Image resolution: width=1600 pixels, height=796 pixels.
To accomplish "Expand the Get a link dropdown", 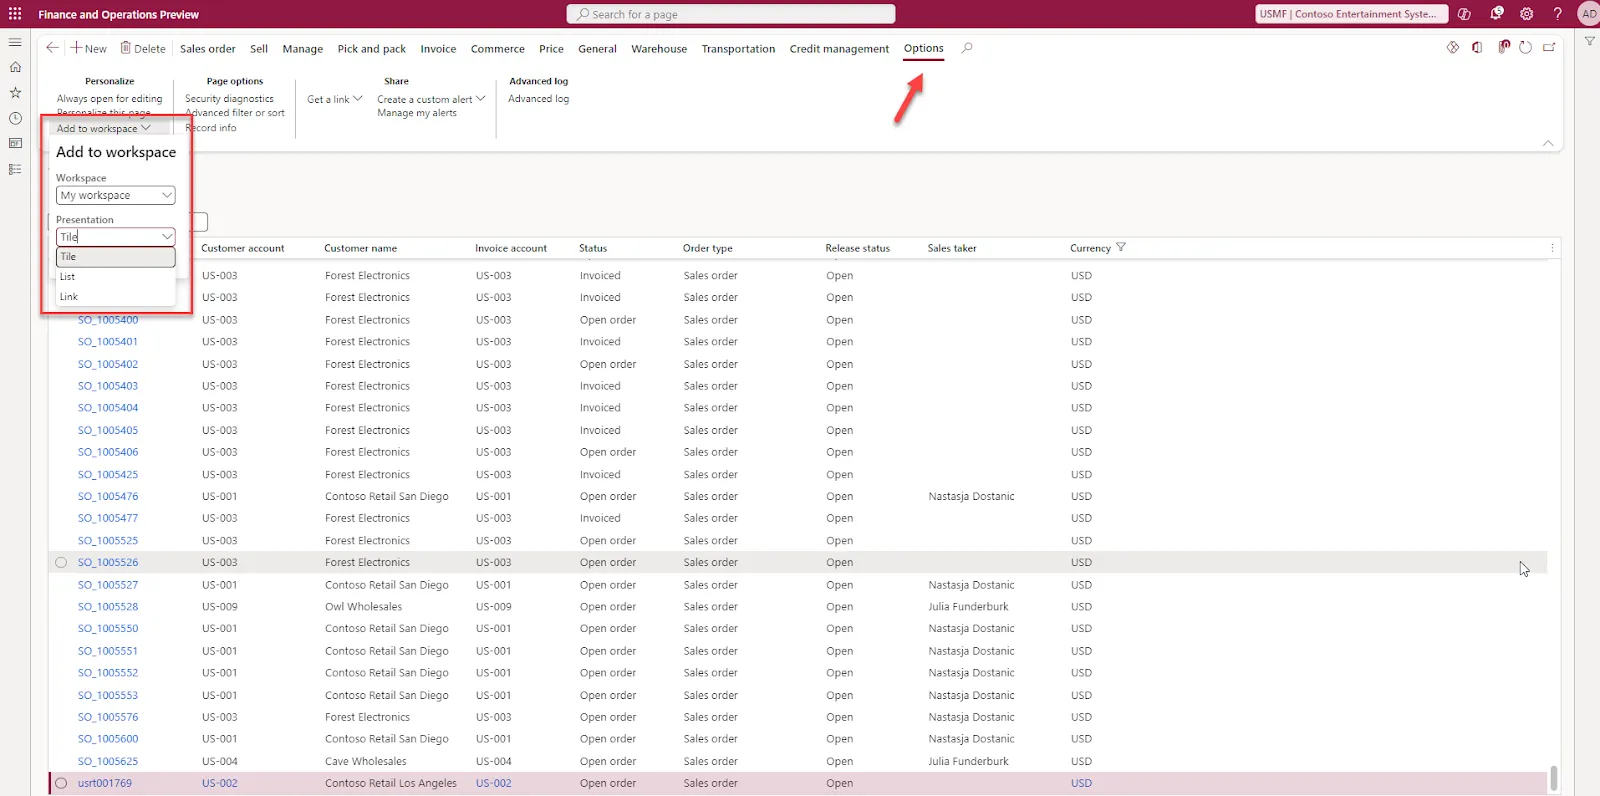I will 334,99.
